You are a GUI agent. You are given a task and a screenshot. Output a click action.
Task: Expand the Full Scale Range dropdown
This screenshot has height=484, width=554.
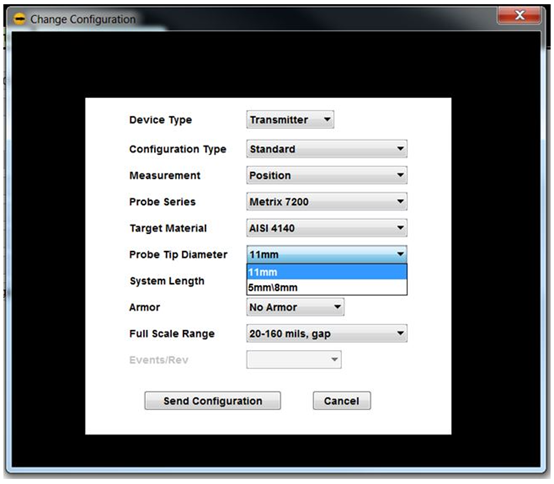point(327,334)
